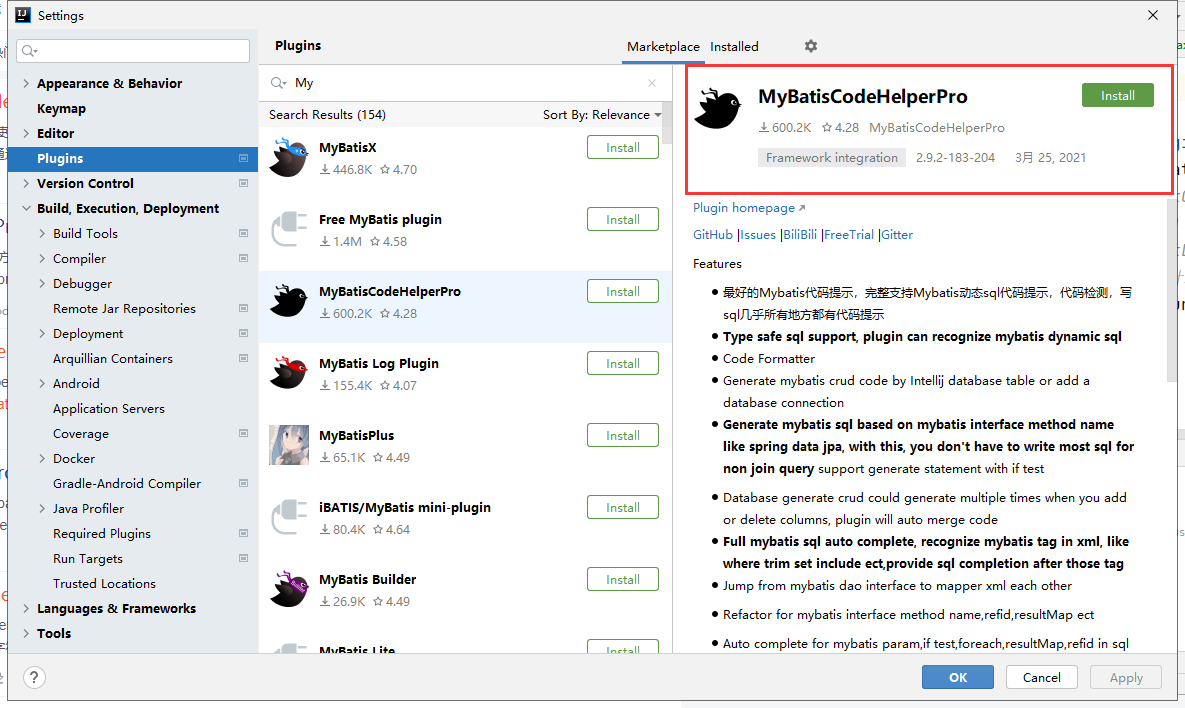Switch to the Installed tab

tap(734, 47)
